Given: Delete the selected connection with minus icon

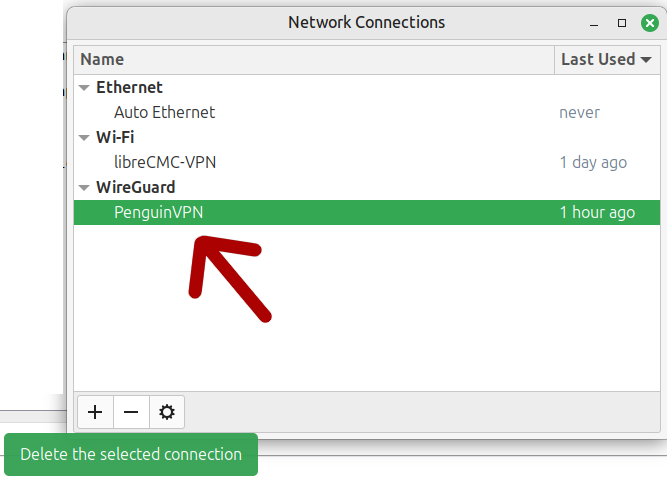Looking at the screenshot, I should click(x=131, y=412).
